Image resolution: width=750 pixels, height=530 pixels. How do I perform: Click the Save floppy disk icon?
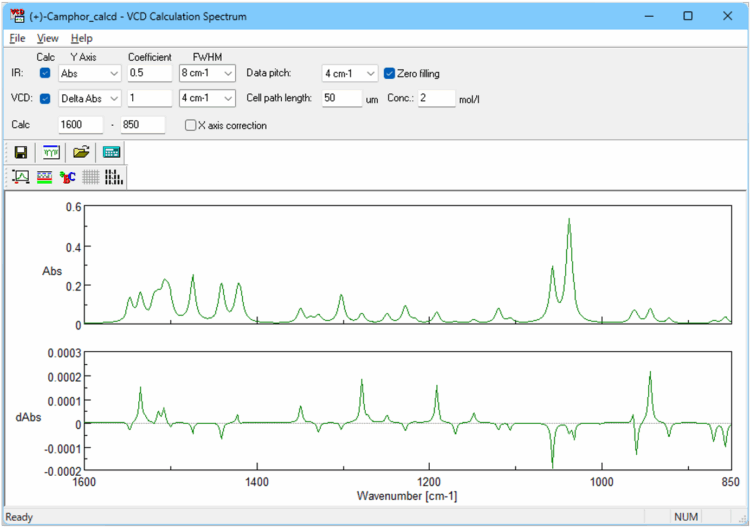click(x=20, y=152)
